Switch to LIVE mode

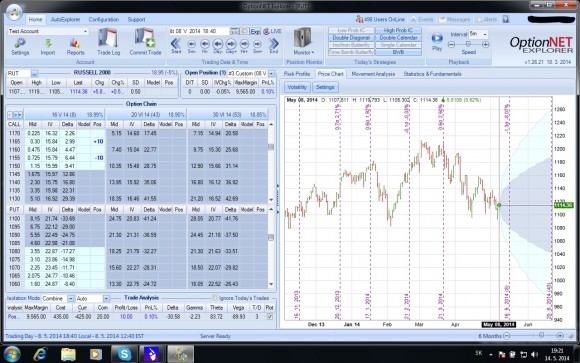pos(272,31)
